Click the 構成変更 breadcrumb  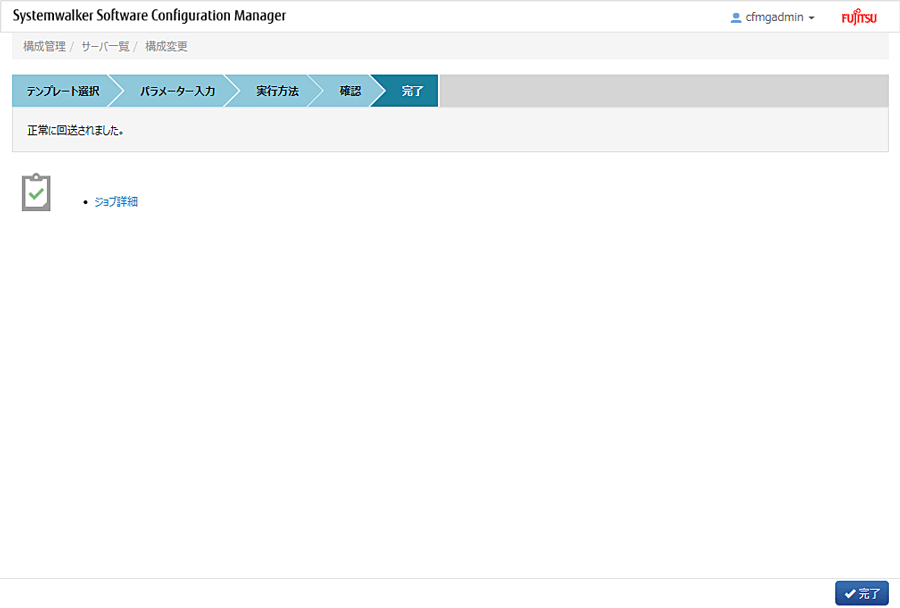pyautogui.click(x=166, y=47)
